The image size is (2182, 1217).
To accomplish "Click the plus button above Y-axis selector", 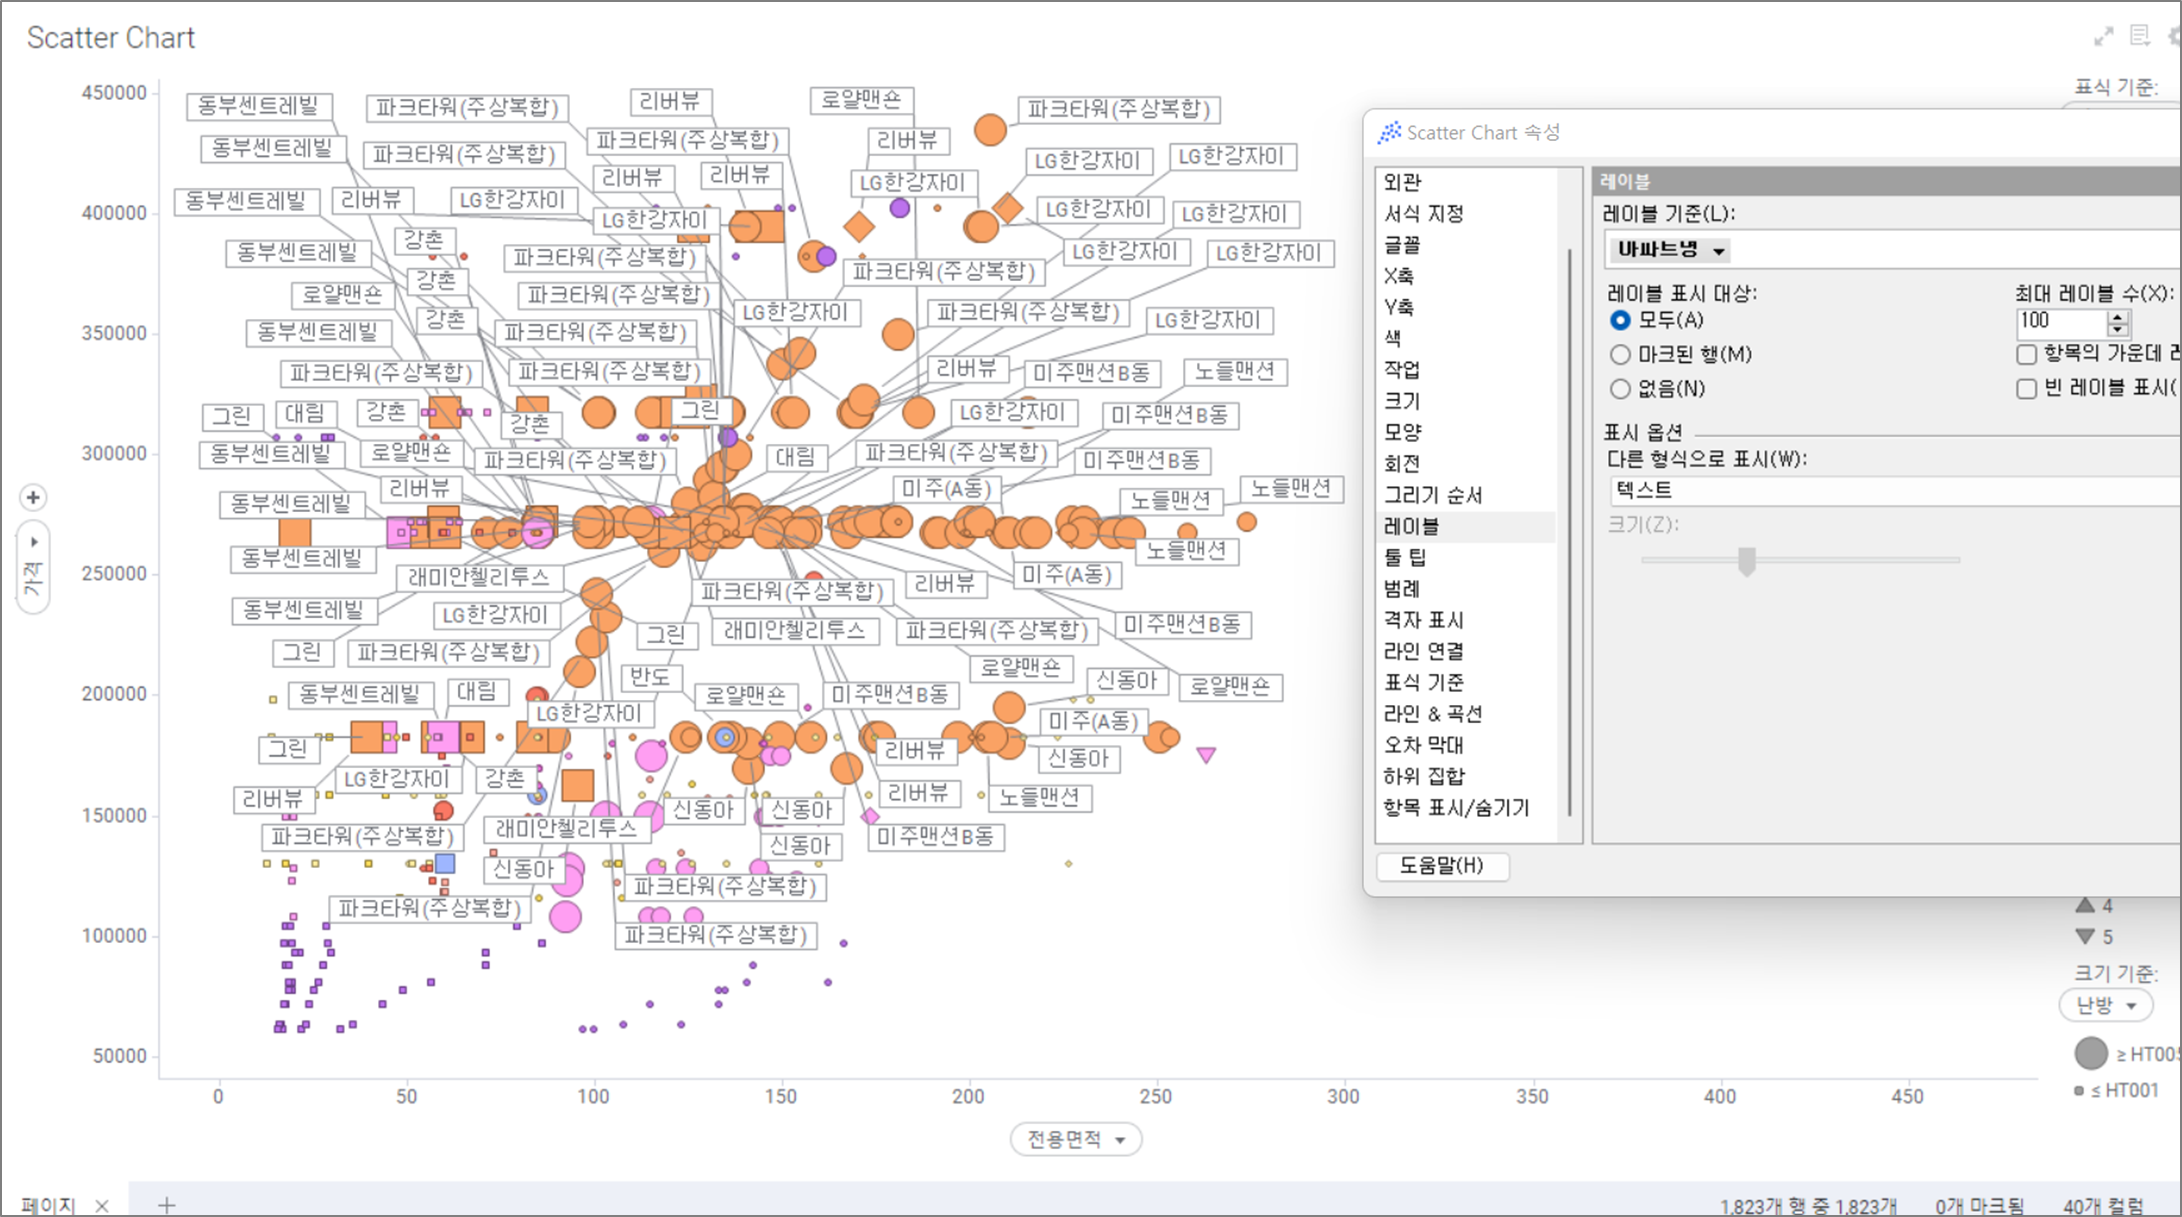I will (33, 497).
